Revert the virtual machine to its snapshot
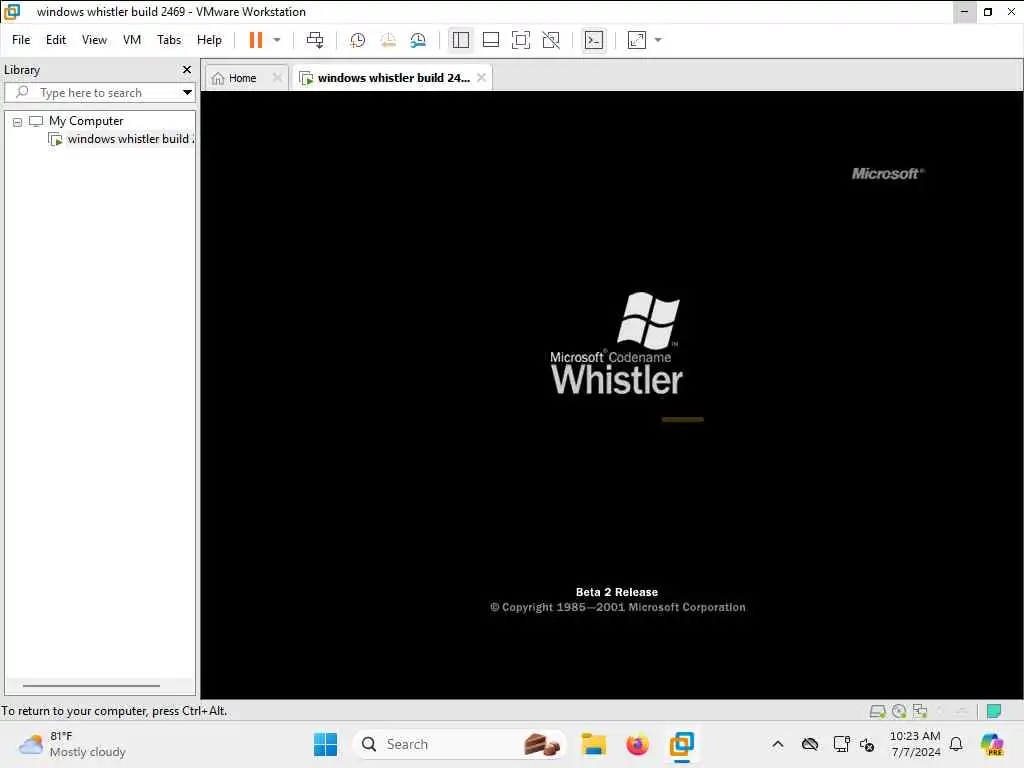The width and height of the screenshot is (1024, 768). (388, 40)
